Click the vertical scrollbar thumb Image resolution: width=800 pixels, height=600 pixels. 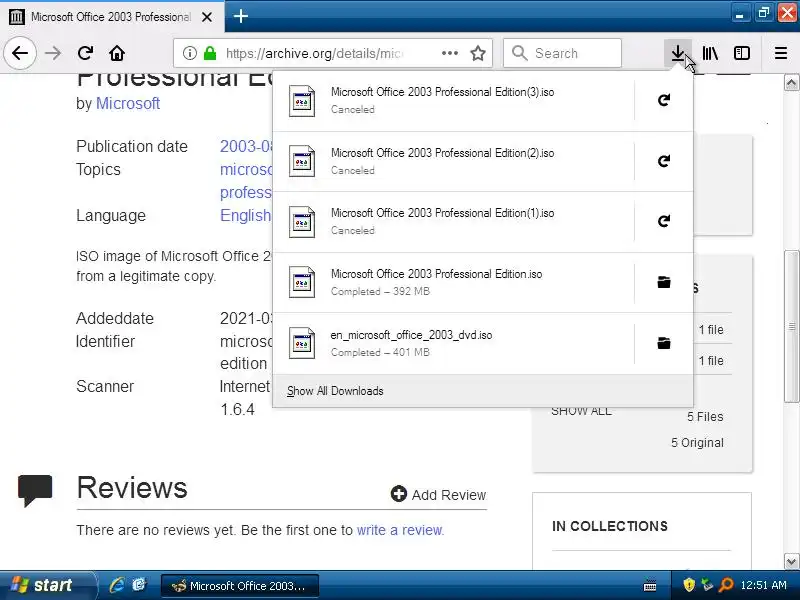[x=791, y=327]
